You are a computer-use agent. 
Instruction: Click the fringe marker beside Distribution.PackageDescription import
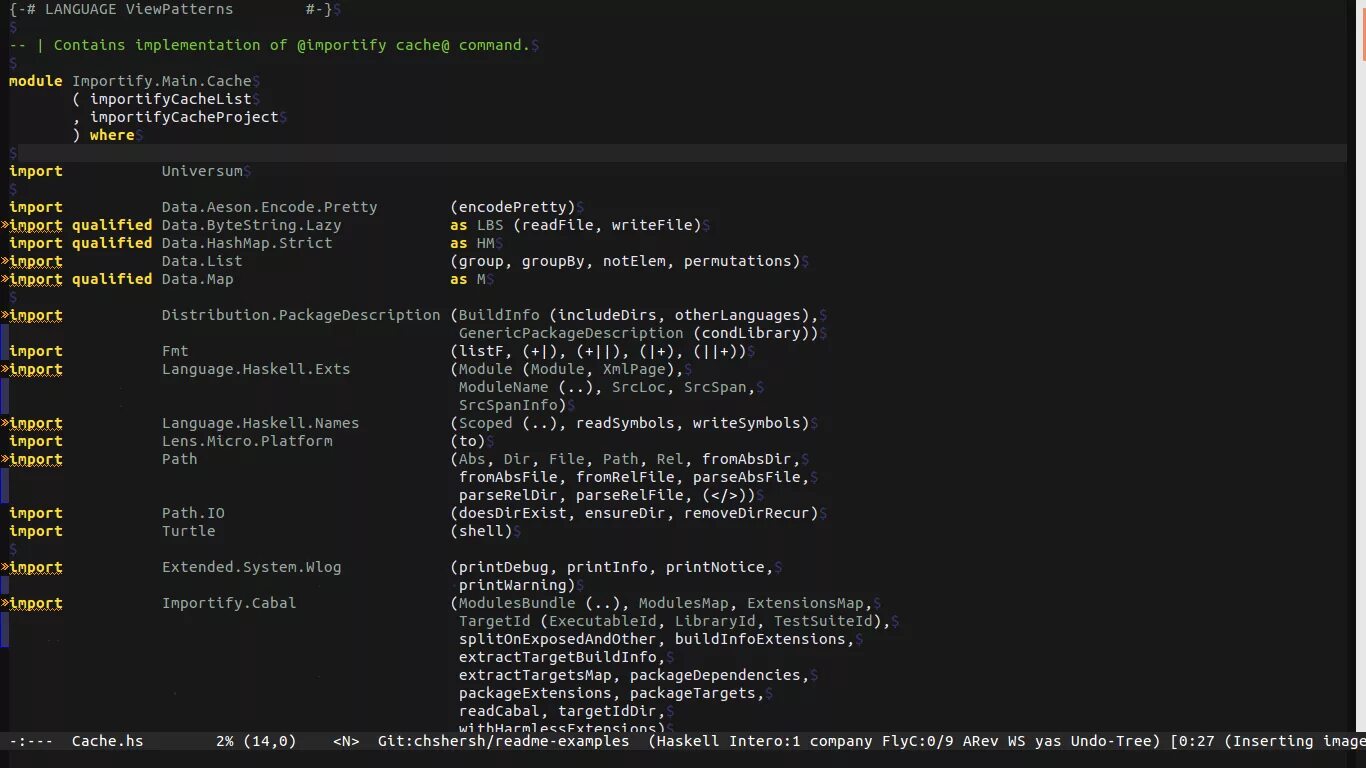pyautogui.click(x=4, y=315)
